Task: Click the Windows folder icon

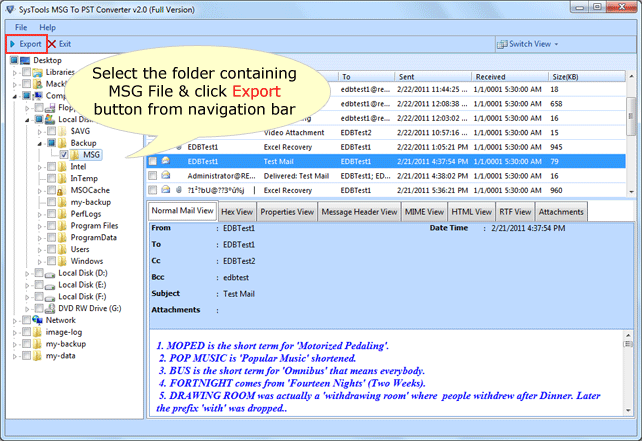Action: point(62,261)
